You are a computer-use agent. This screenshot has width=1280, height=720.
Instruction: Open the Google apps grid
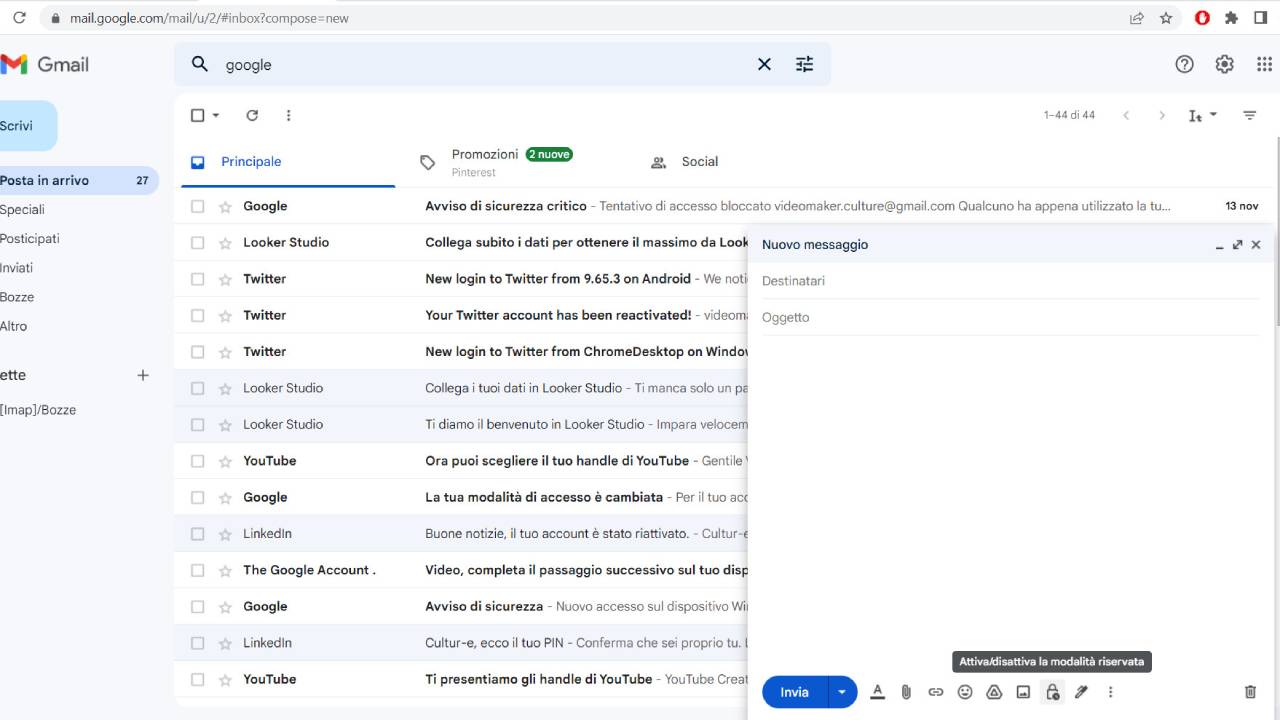1264,64
